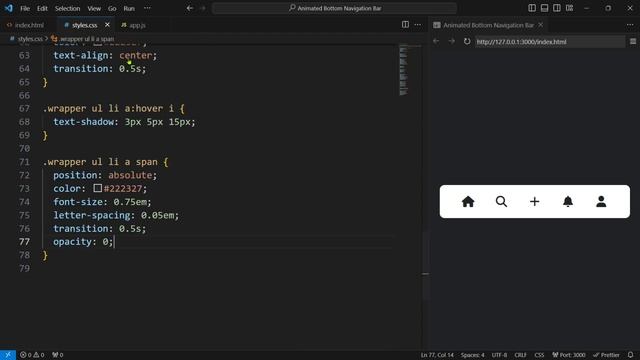Go back with the title bar arrow

click(190, 8)
